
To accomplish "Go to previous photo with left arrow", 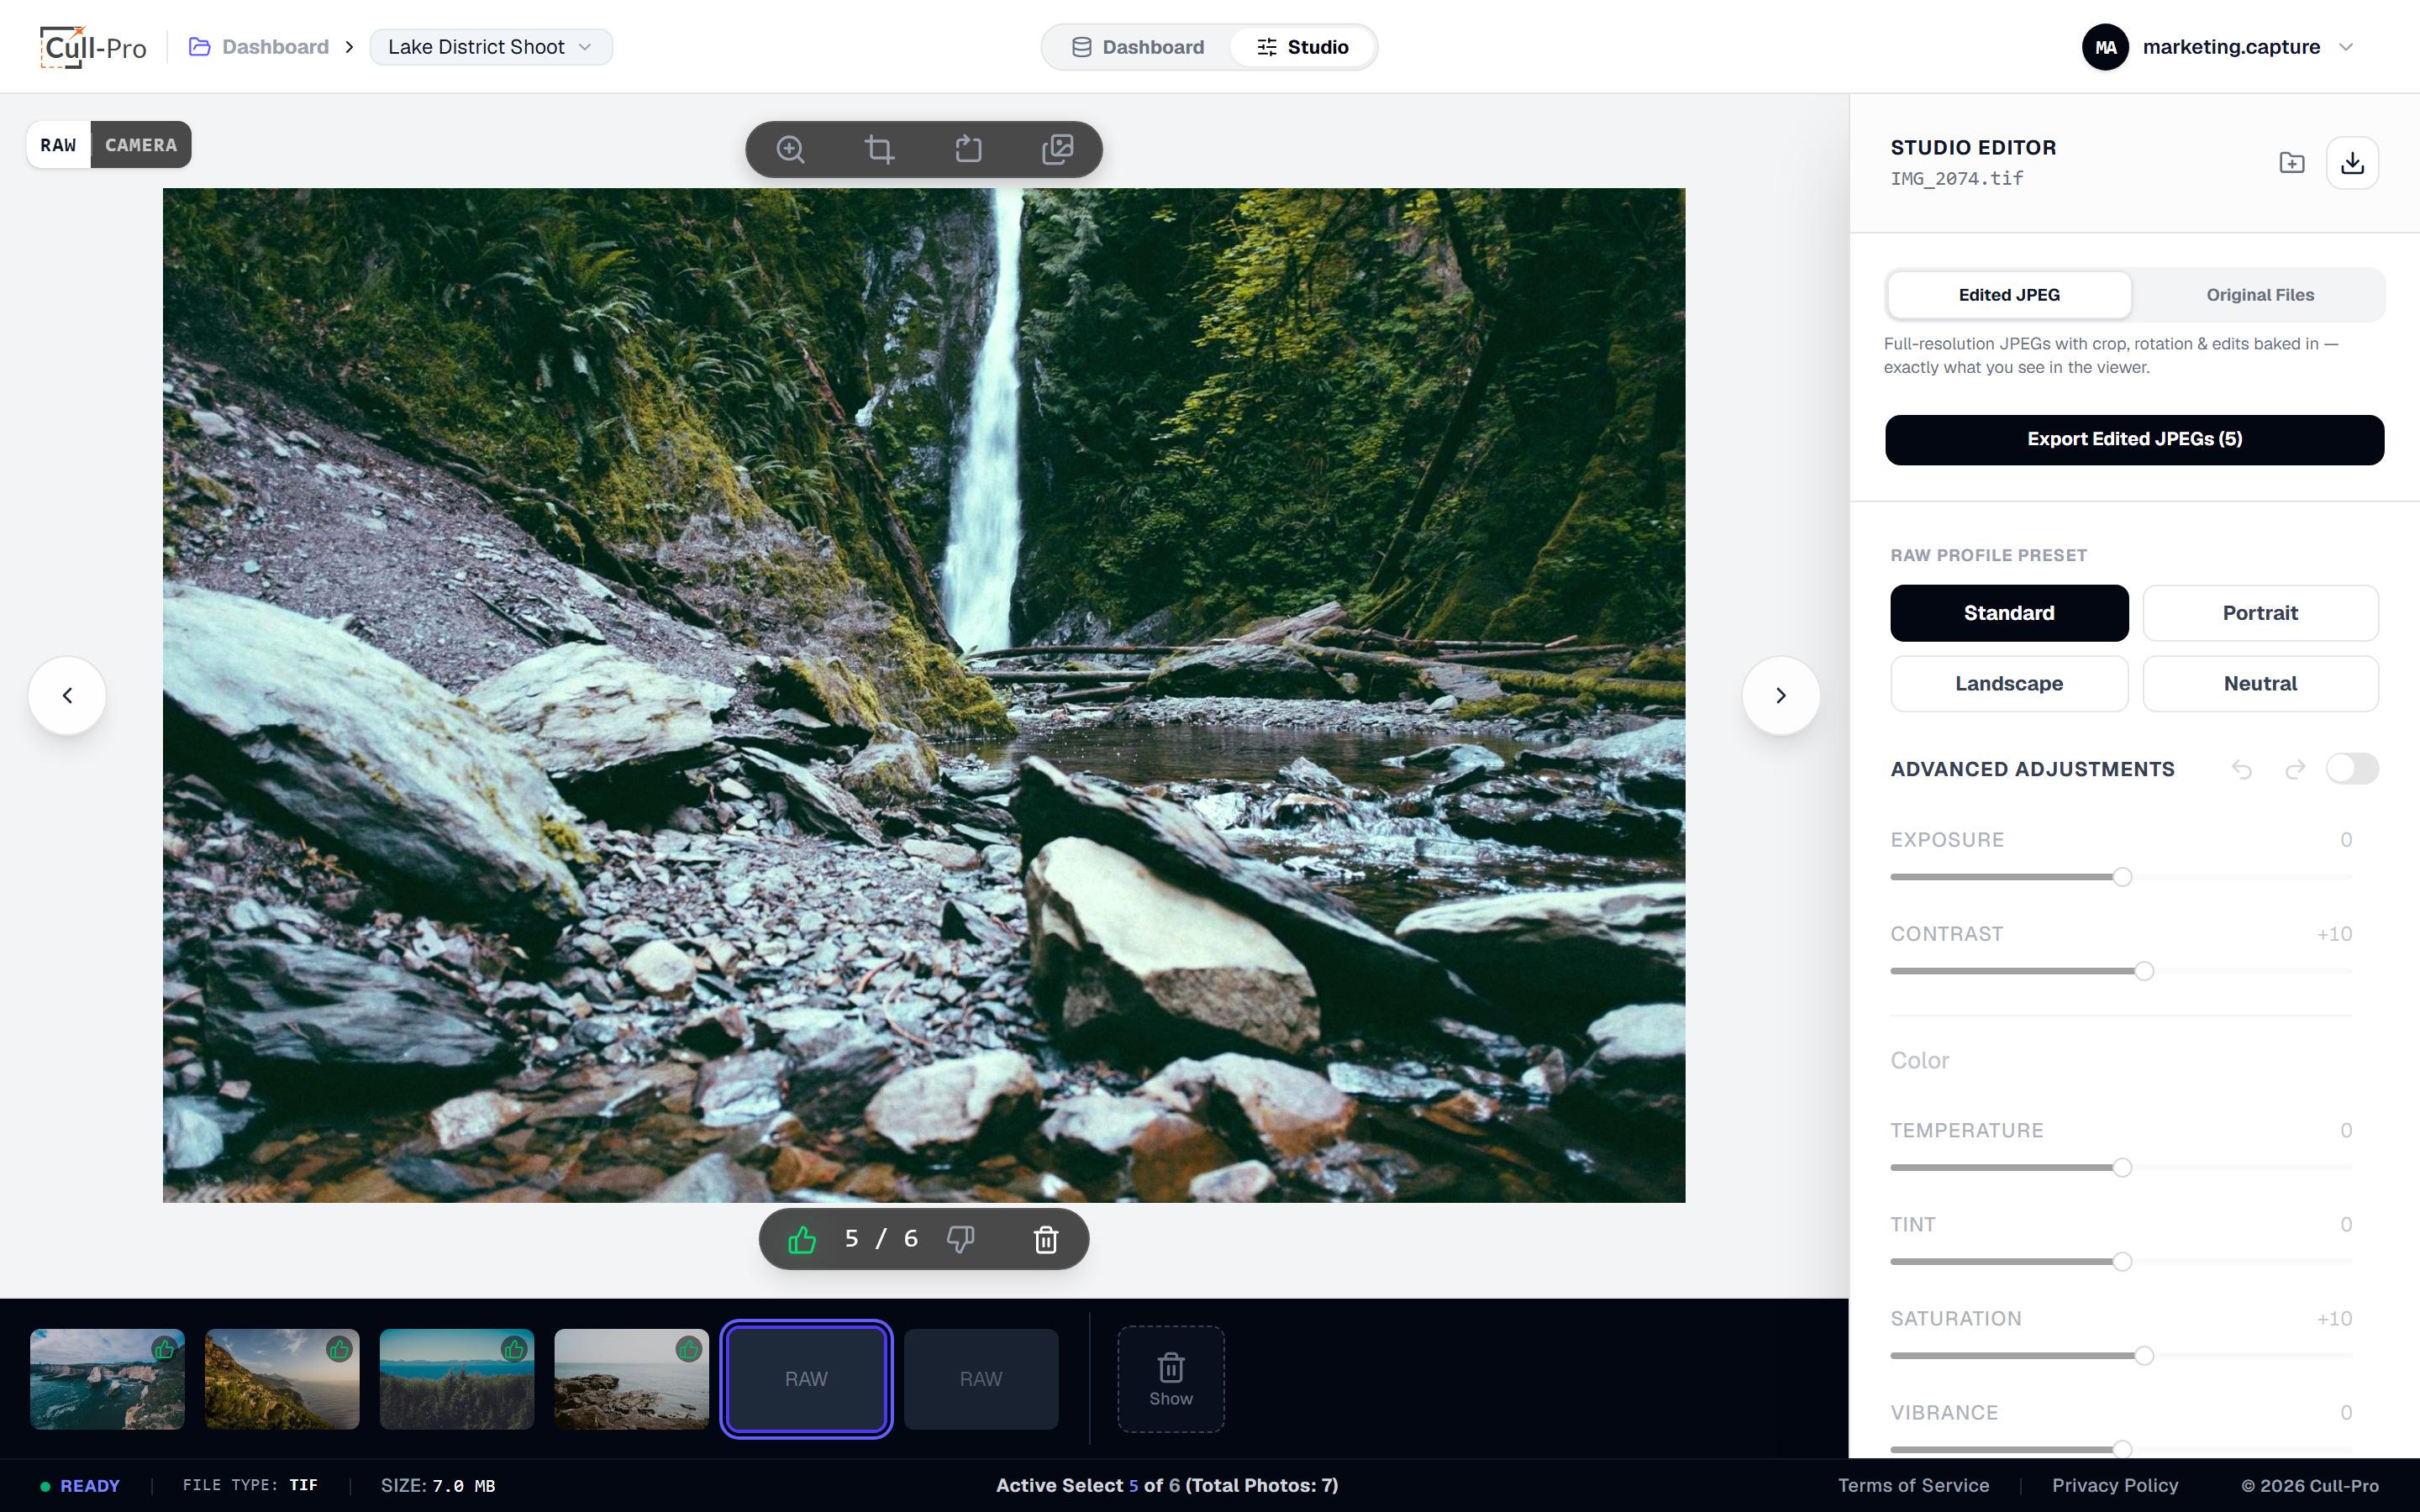I will (67, 696).
